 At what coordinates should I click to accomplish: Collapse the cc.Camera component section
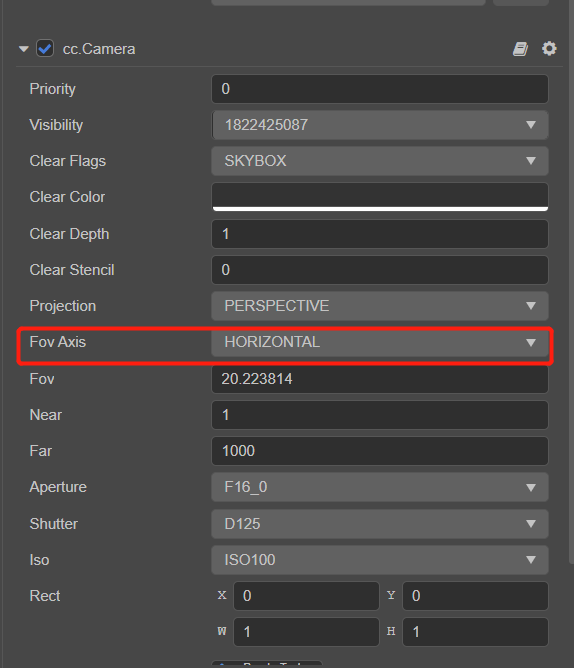[x=24, y=49]
